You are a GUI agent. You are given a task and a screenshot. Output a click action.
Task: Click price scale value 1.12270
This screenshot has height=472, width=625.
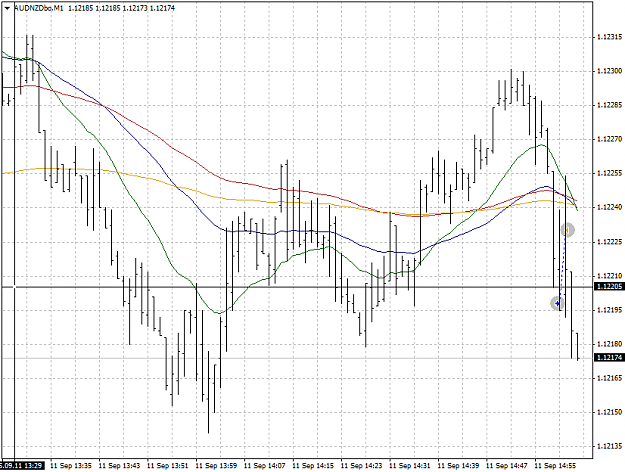point(609,139)
